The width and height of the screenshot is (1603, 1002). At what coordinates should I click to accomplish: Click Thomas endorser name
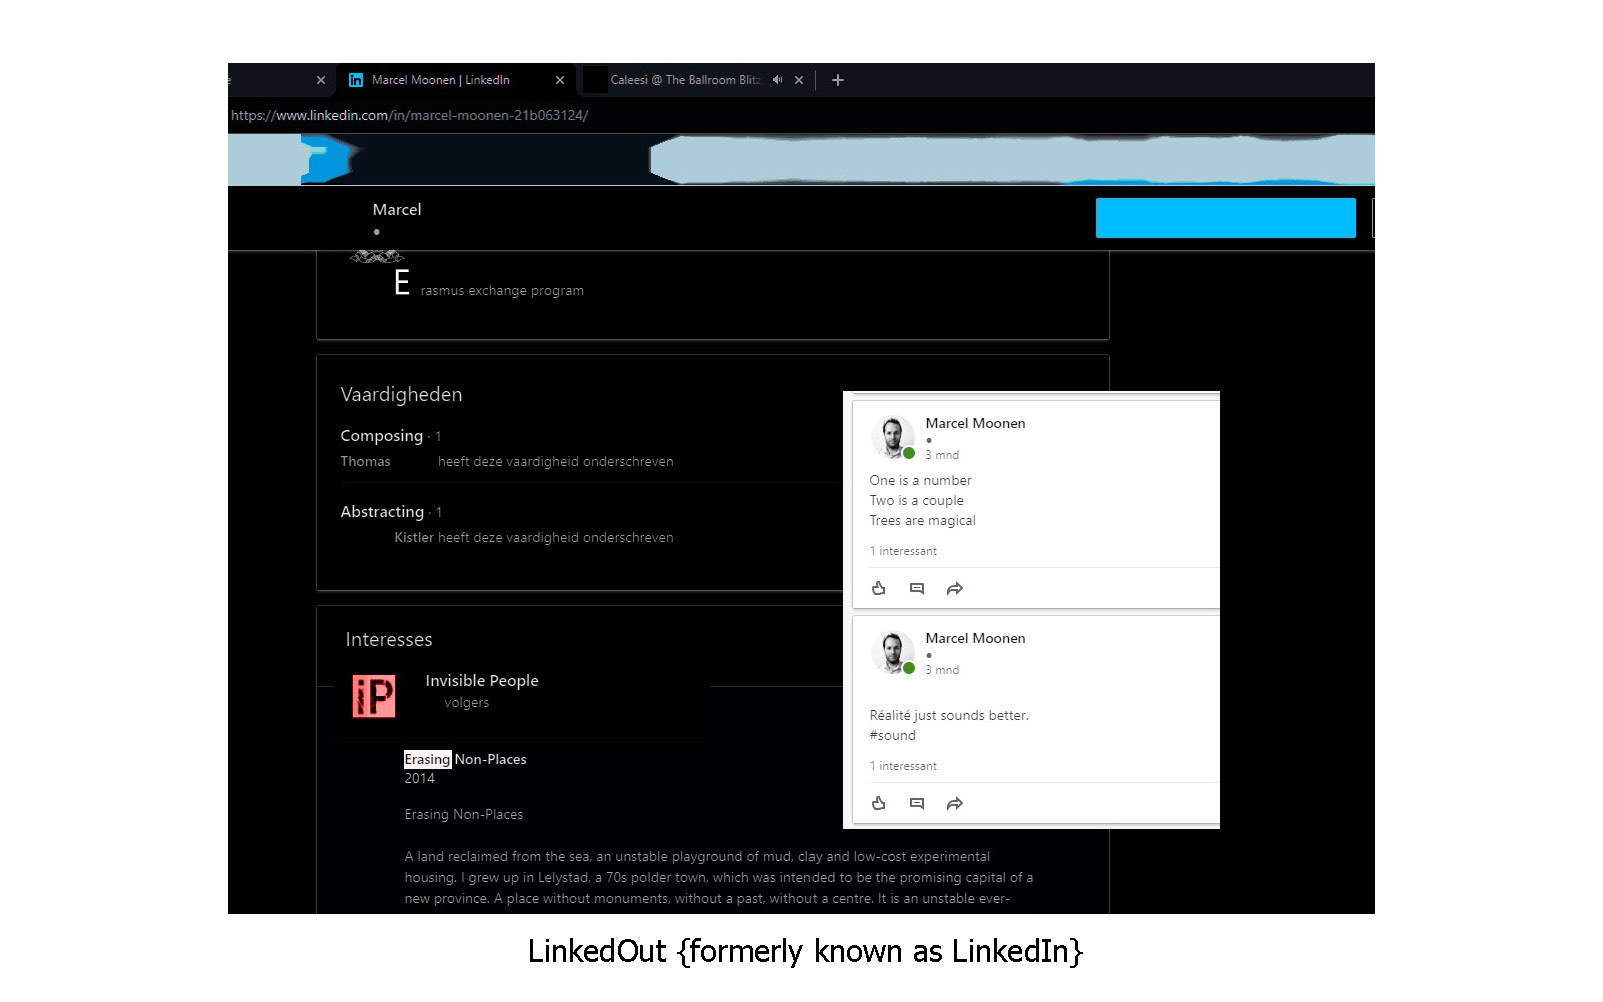(365, 462)
